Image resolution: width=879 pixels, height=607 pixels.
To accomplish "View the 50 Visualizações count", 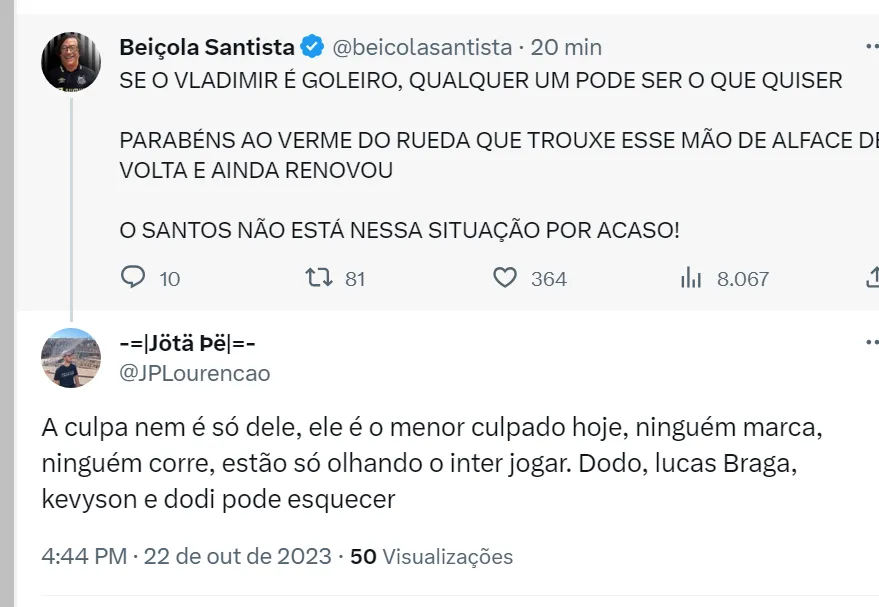I will click(x=431, y=556).
